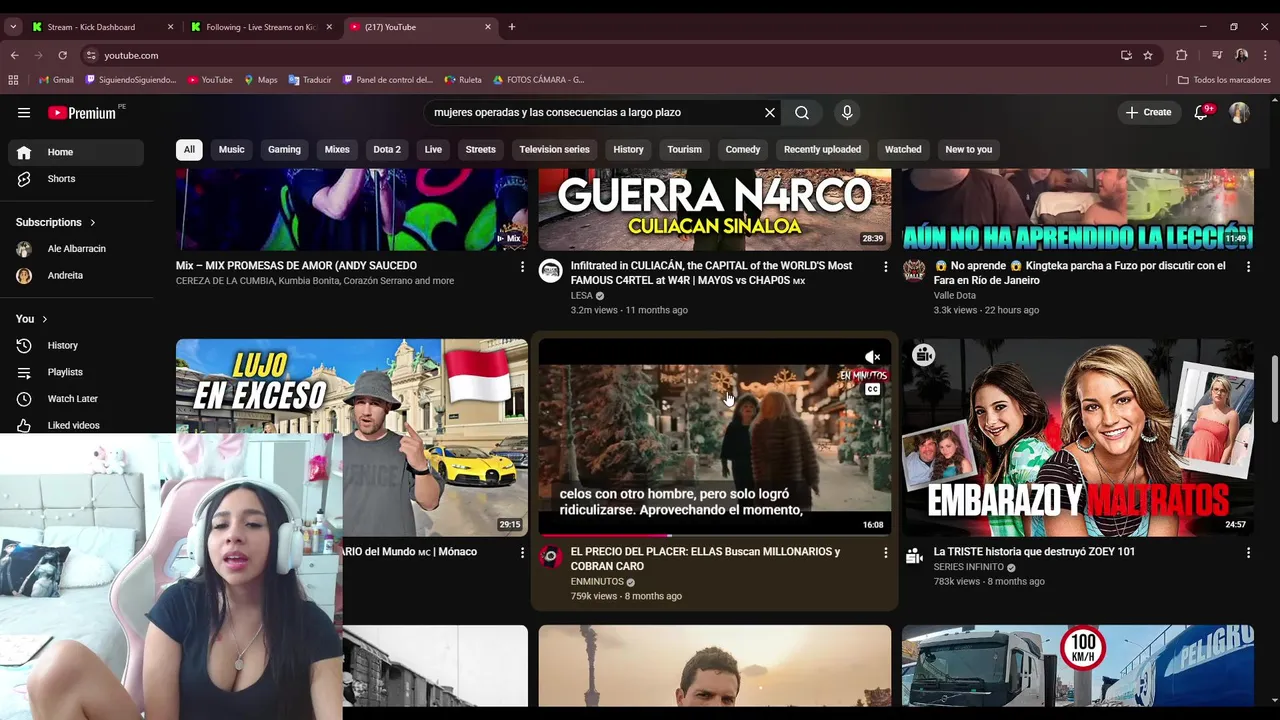Open Liked videos in the sidebar
Image resolution: width=1280 pixels, height=720 pixels.
[76, 425]
